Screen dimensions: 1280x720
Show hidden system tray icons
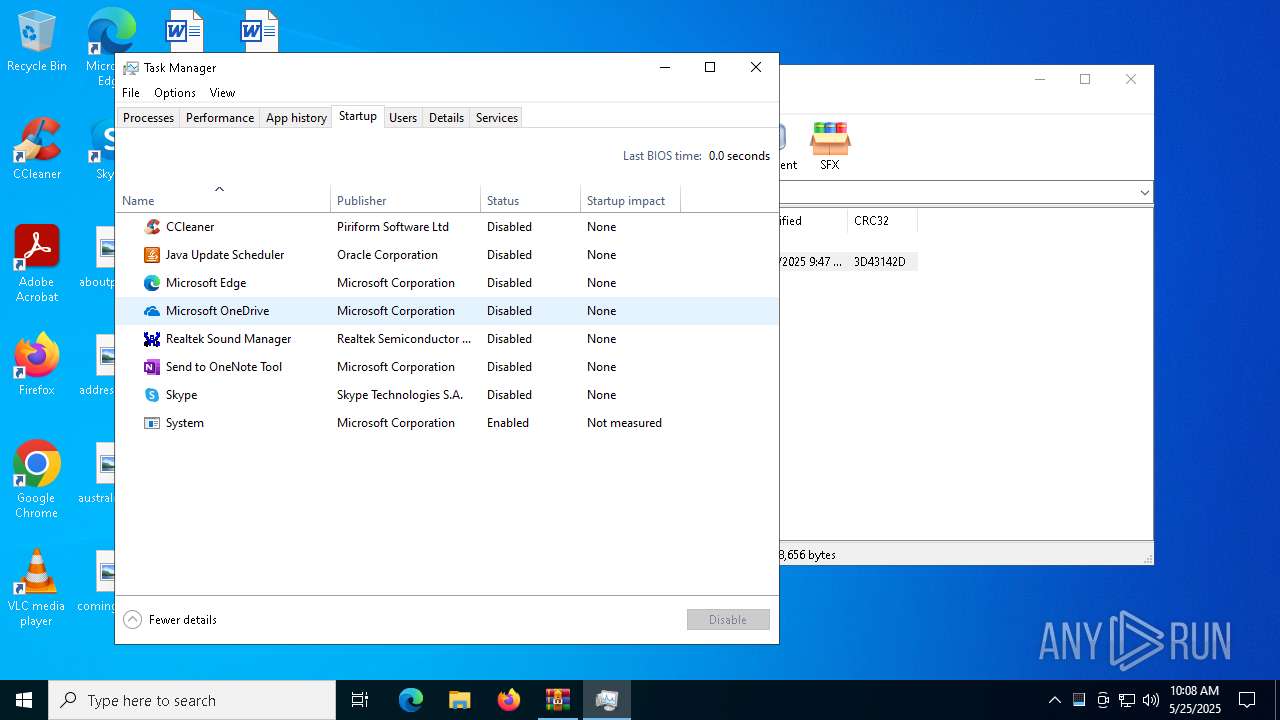(1055, 700)
